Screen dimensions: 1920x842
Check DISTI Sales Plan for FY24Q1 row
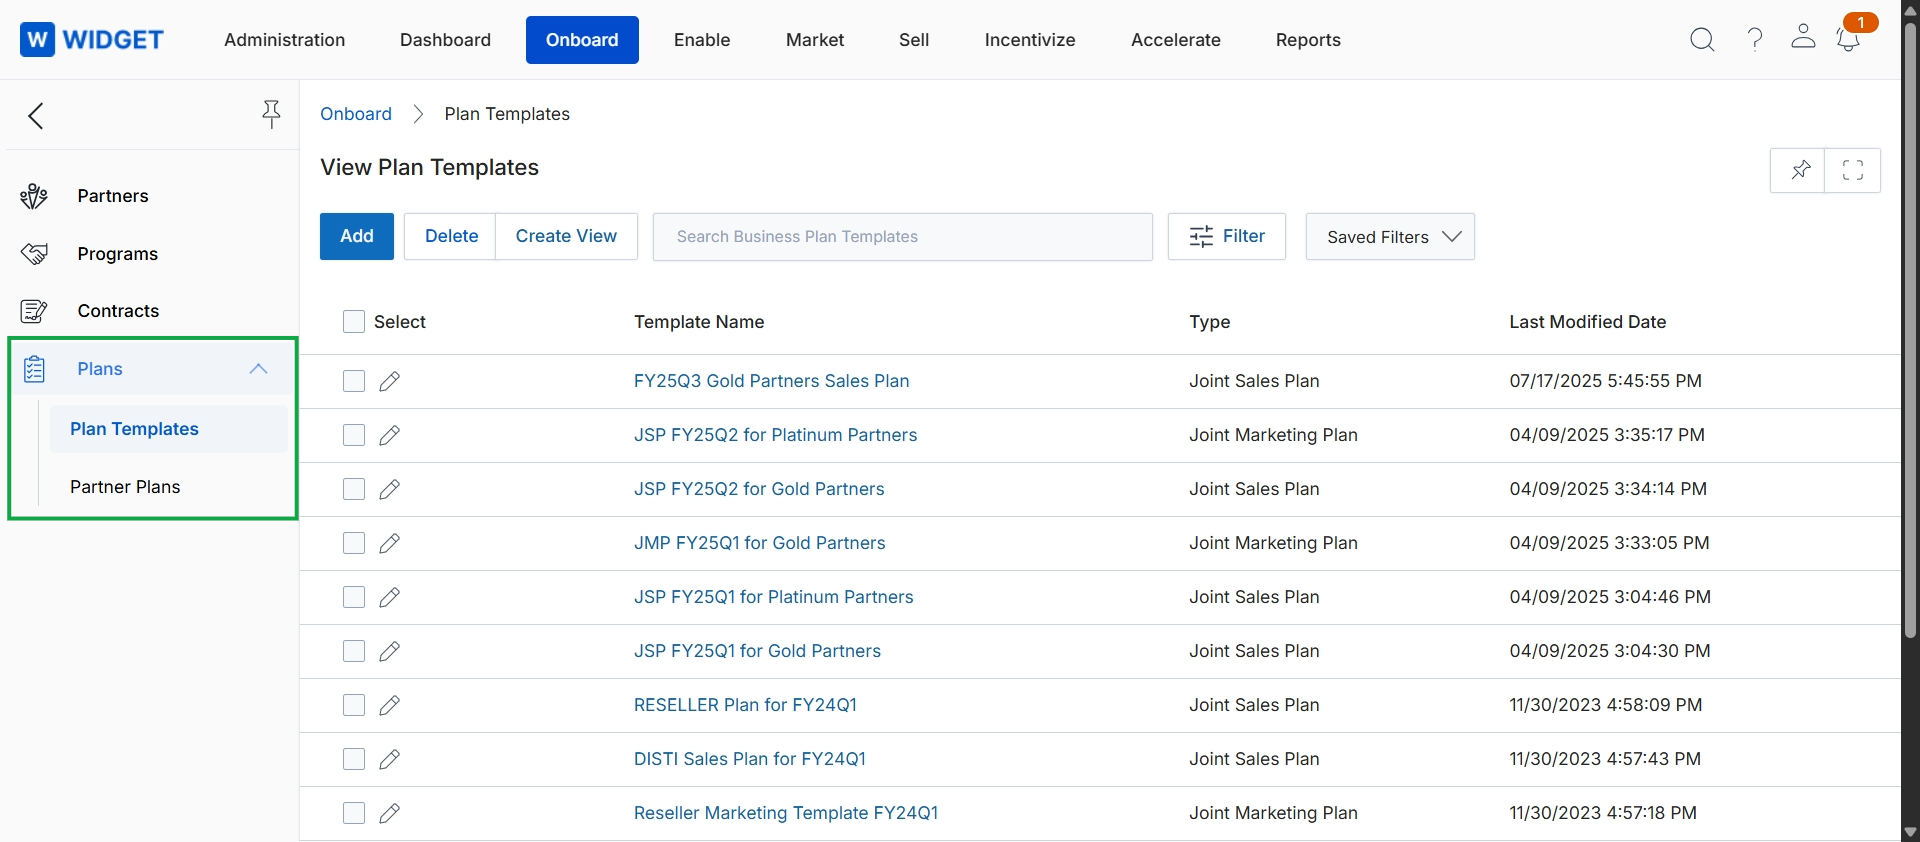354,759
